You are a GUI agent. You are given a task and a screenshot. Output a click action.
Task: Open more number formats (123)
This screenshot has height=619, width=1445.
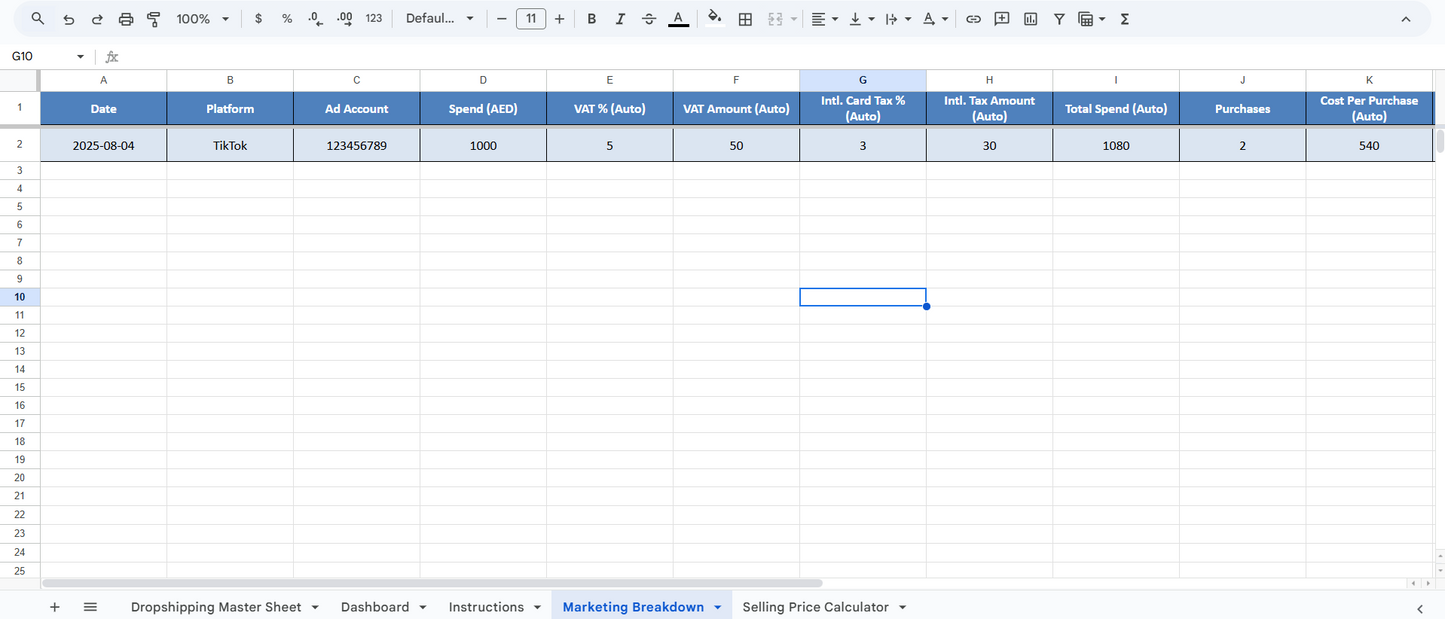tap(374, 19)
